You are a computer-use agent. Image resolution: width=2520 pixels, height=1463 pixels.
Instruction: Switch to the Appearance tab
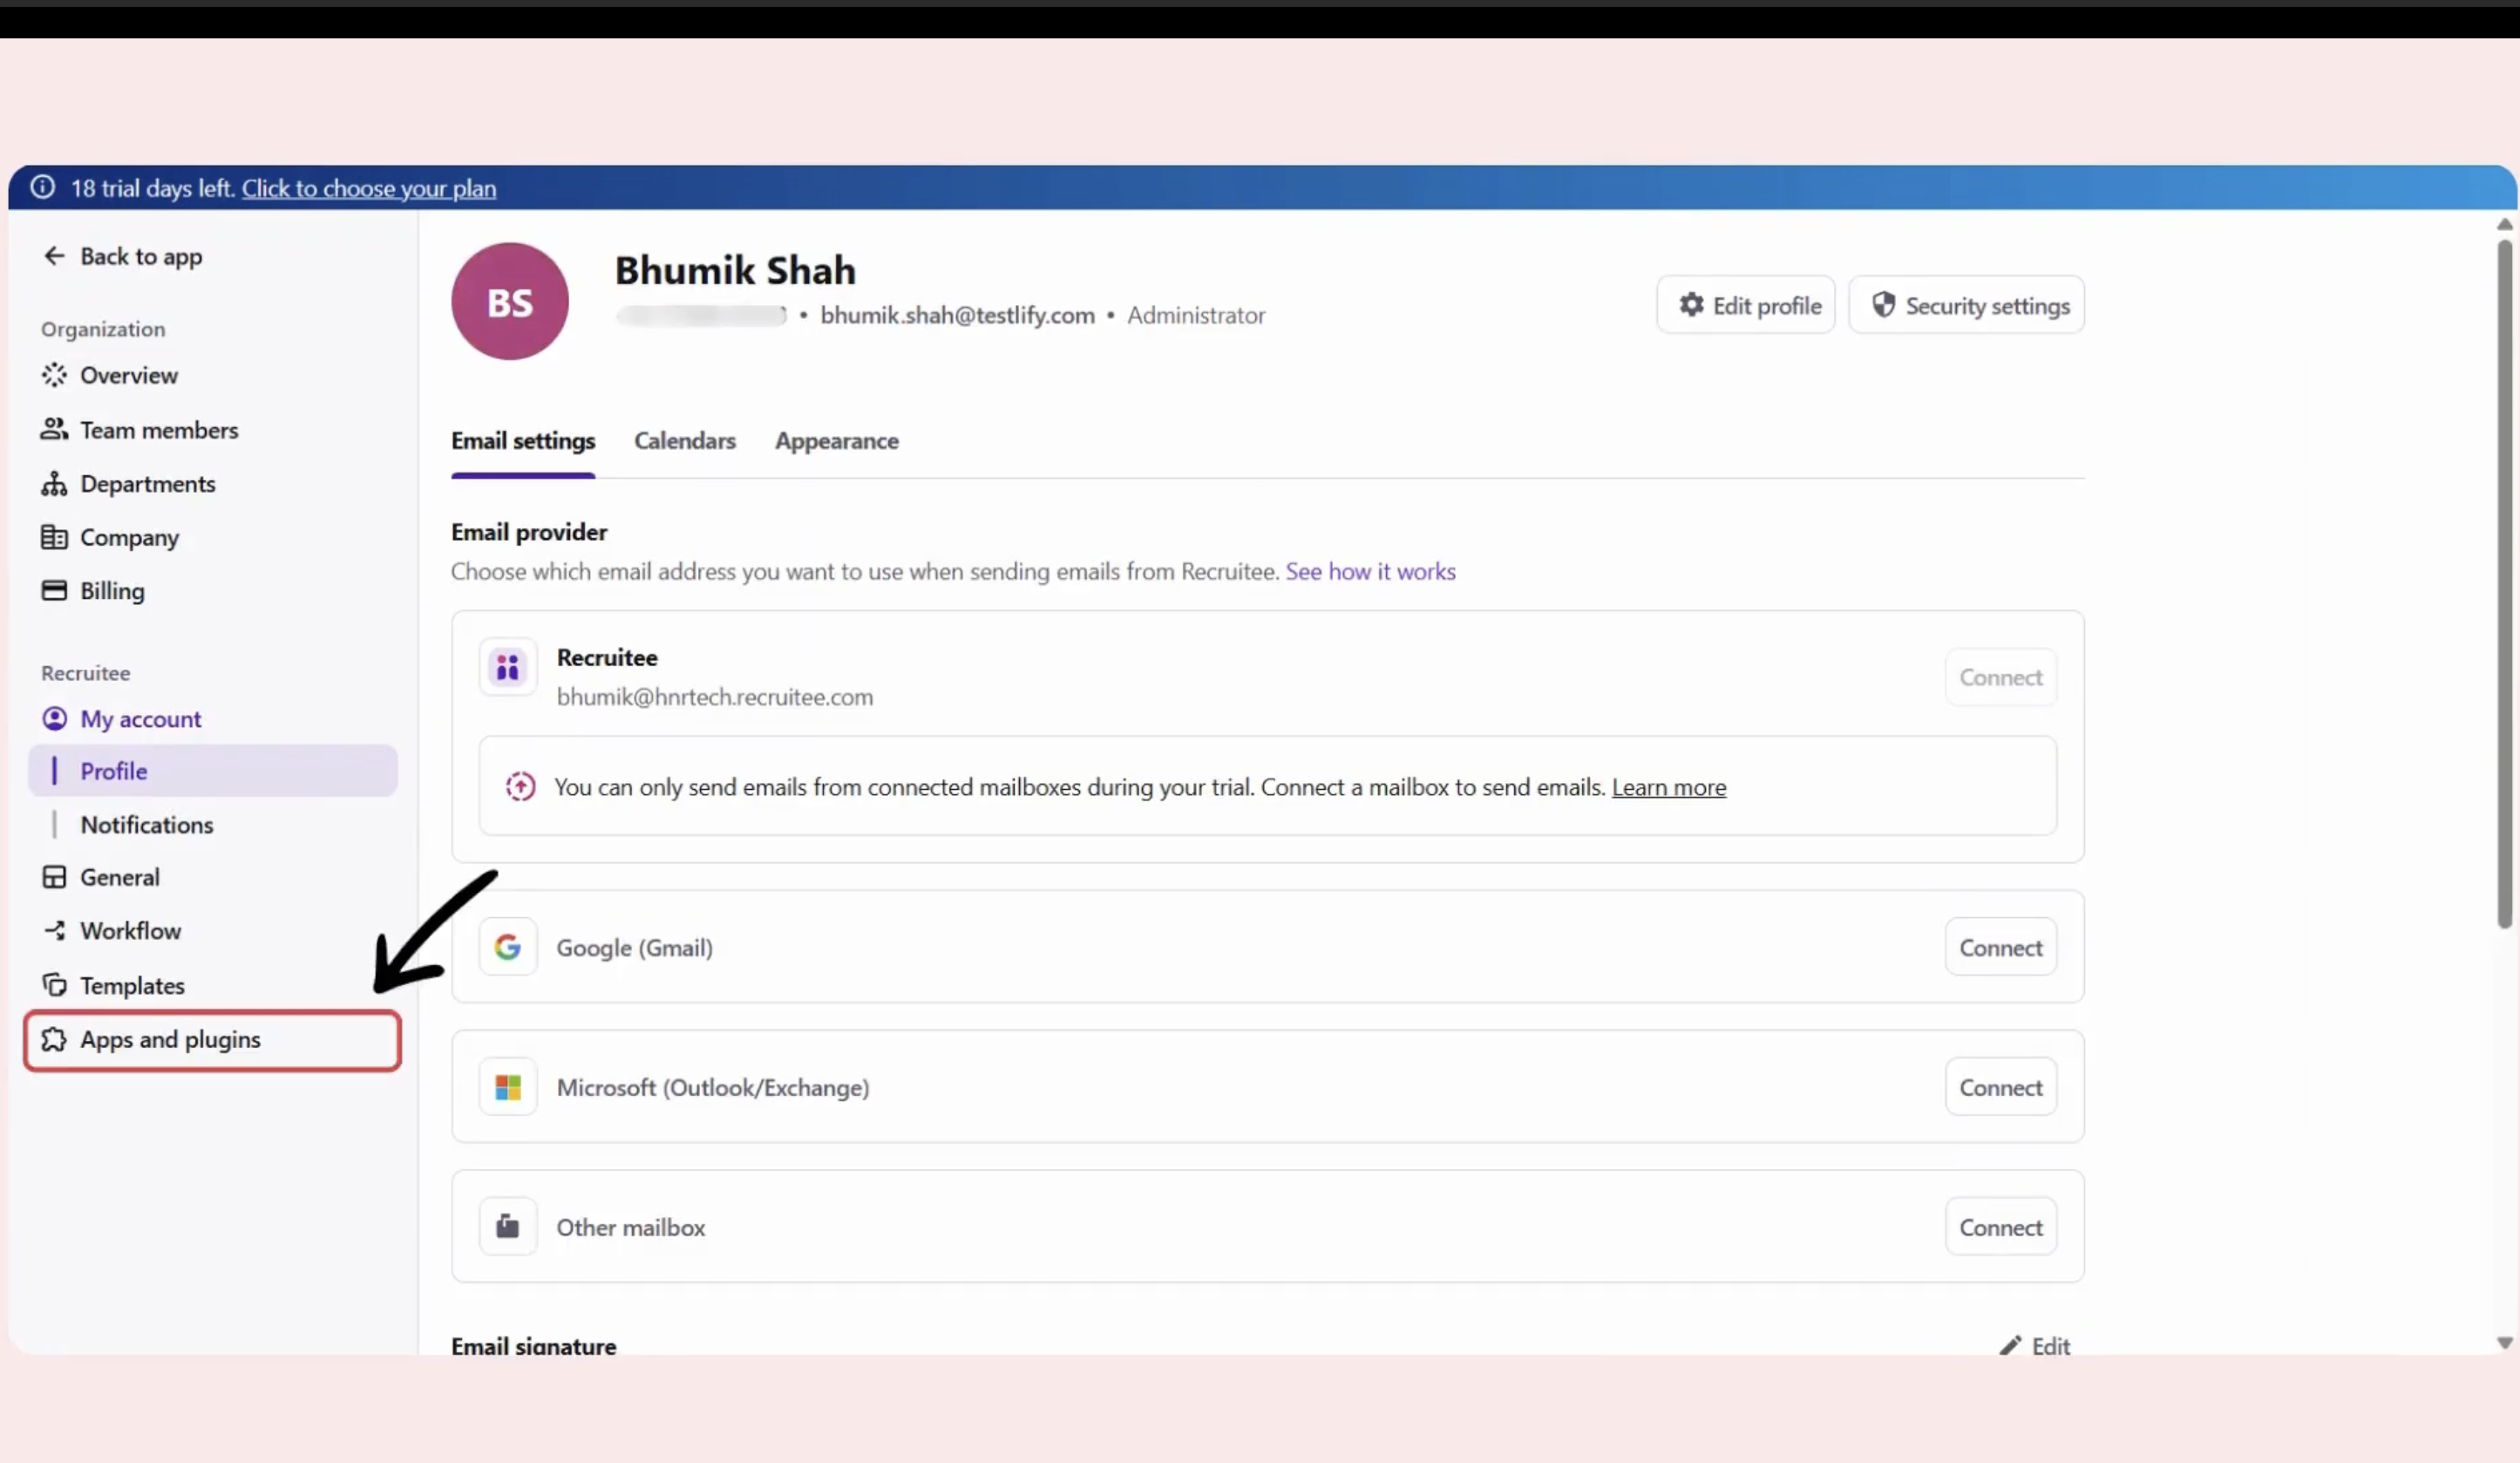(x=836, y=441)
